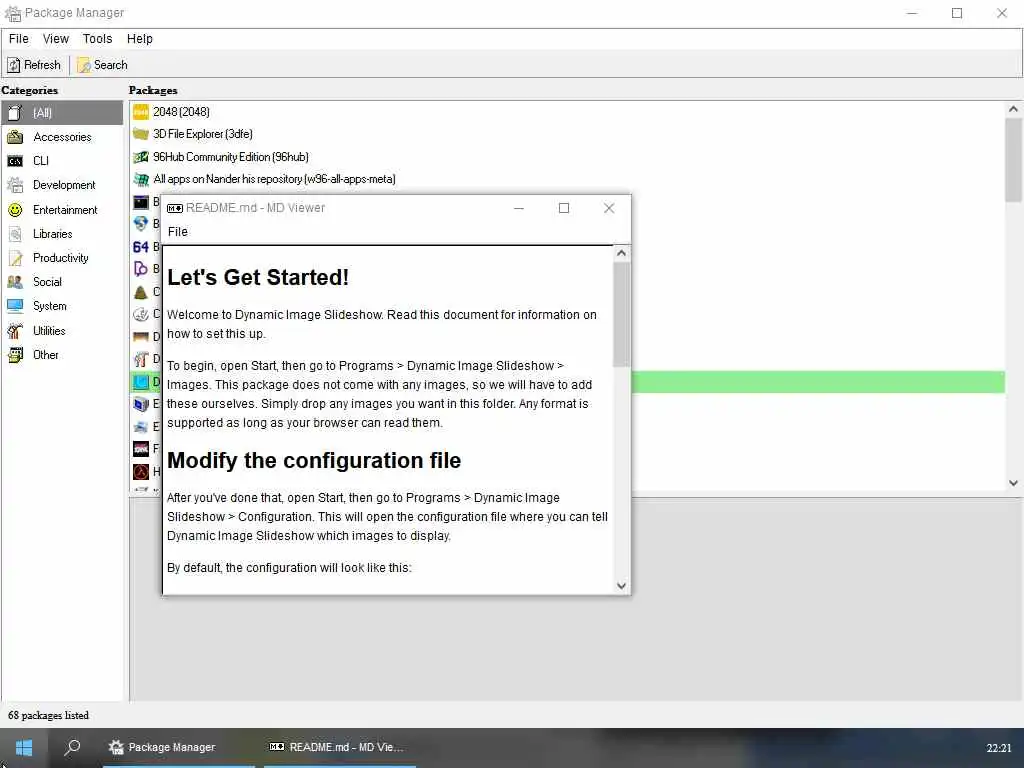Minimize the README.md MD Viewer window

click(x=519, y=208)
